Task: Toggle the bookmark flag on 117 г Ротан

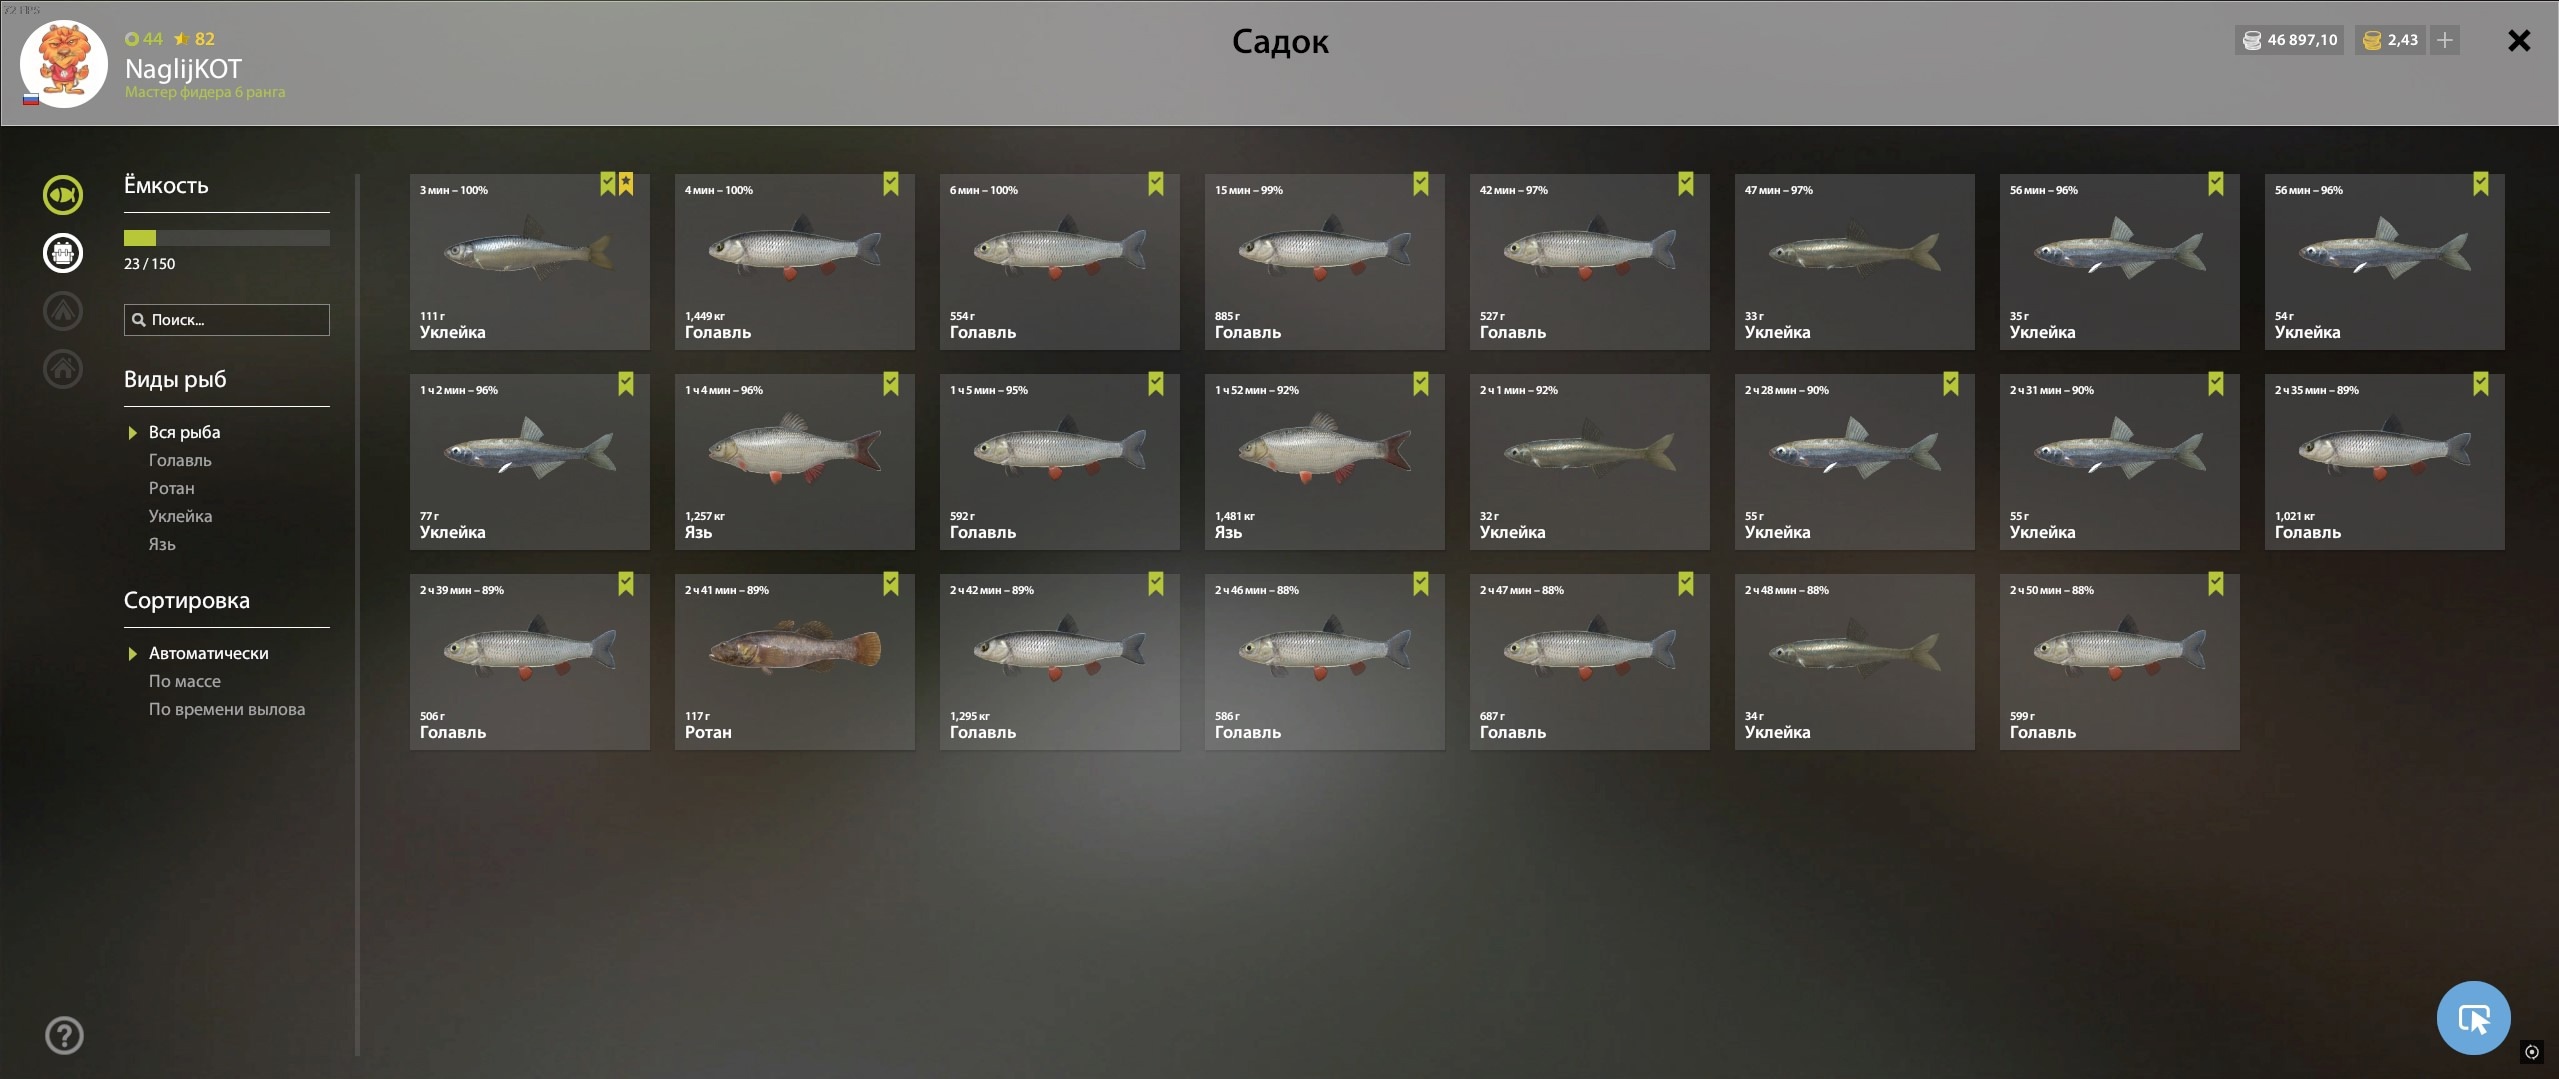Action: click(891, 583)
